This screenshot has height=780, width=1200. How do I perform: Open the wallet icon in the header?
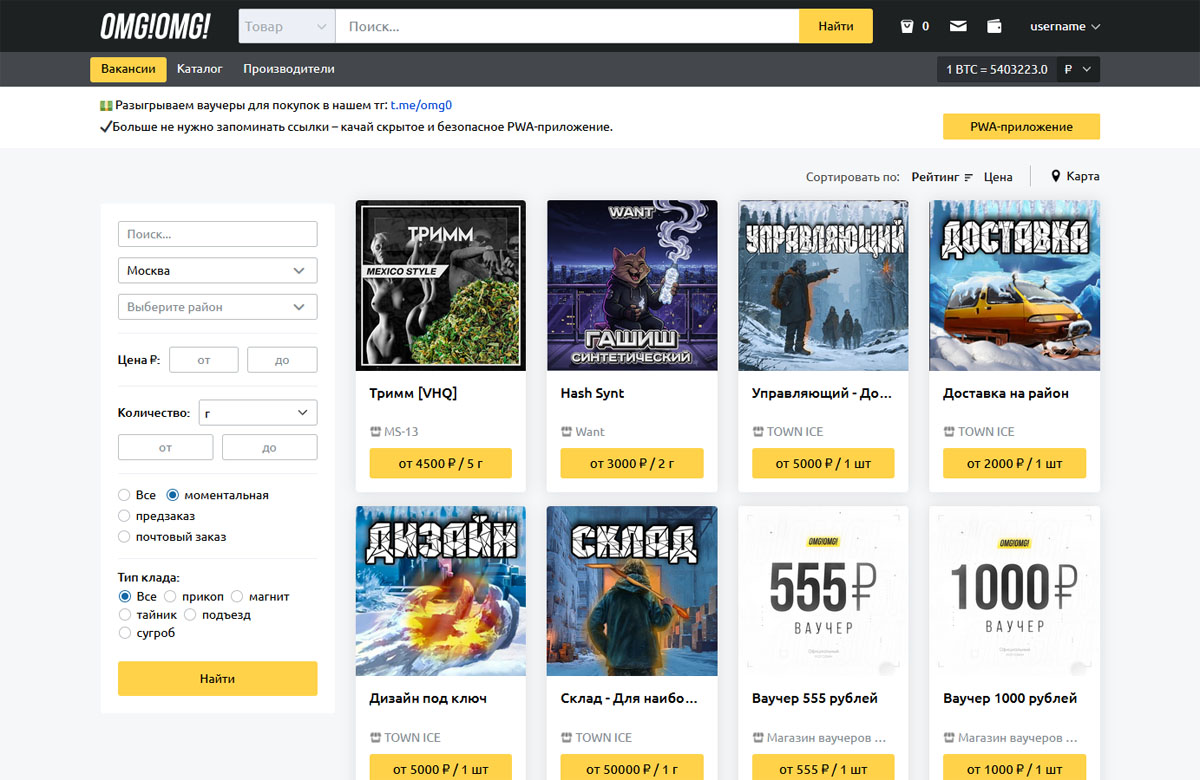(994, 26)
